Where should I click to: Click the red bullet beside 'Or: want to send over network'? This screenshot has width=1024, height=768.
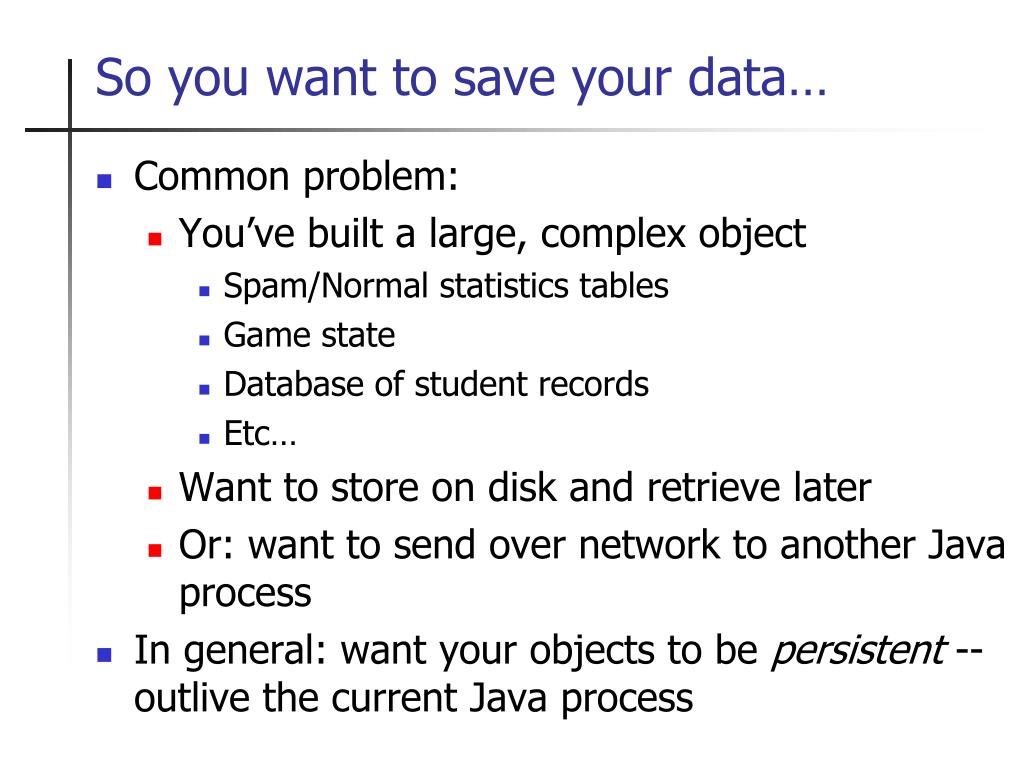tap(155, 550)
